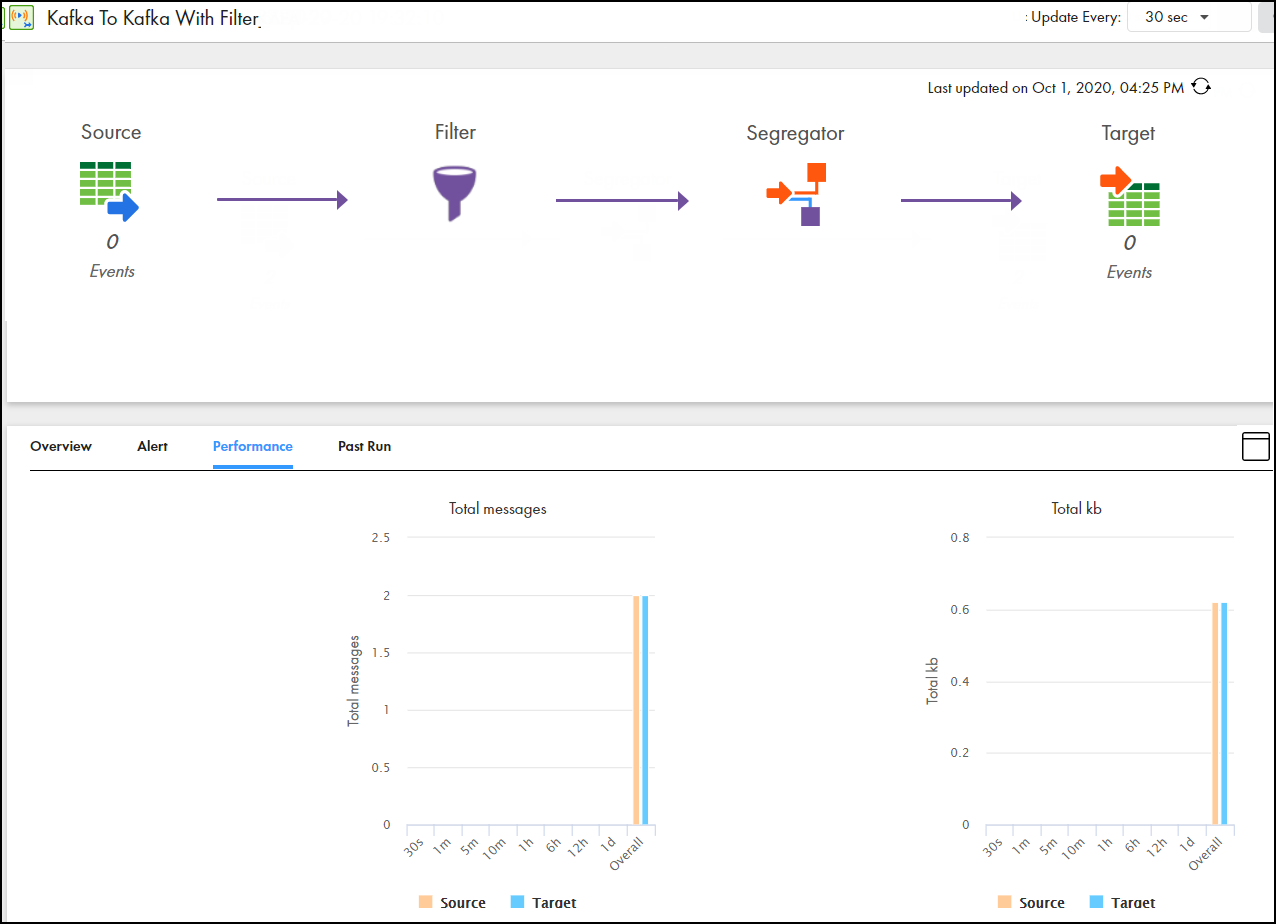Image resolution: width=1276 pixels, height=924 pixels.
Task: Select the Target Kafka table icon
Action: [1130, 197]
